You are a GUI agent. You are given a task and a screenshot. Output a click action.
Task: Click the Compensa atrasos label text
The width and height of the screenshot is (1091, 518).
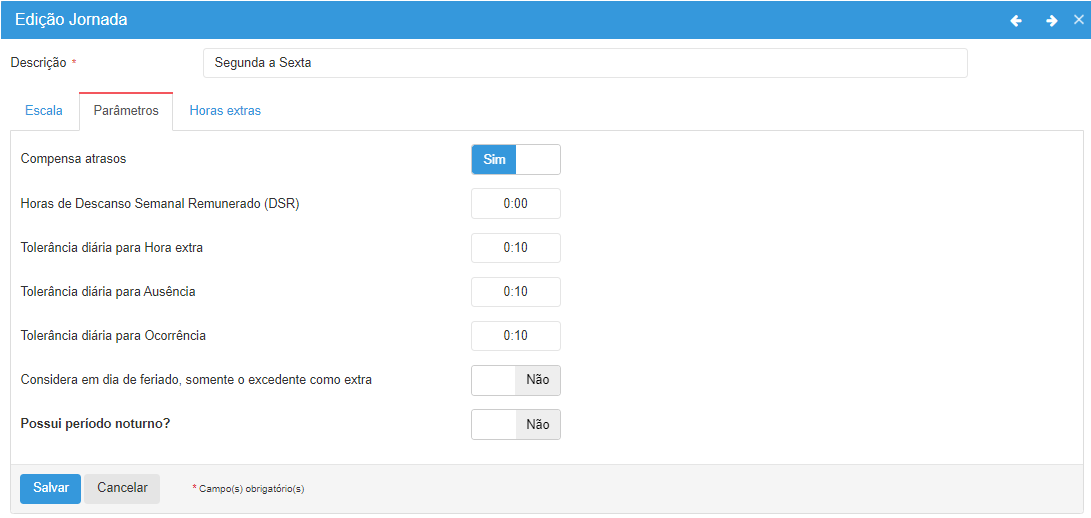[73, 159]
